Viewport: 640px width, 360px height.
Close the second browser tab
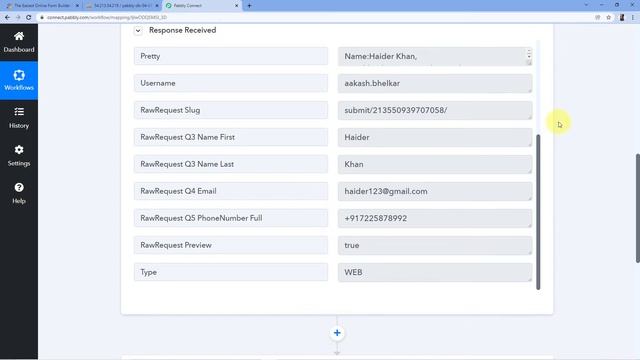tap(157, 6)
